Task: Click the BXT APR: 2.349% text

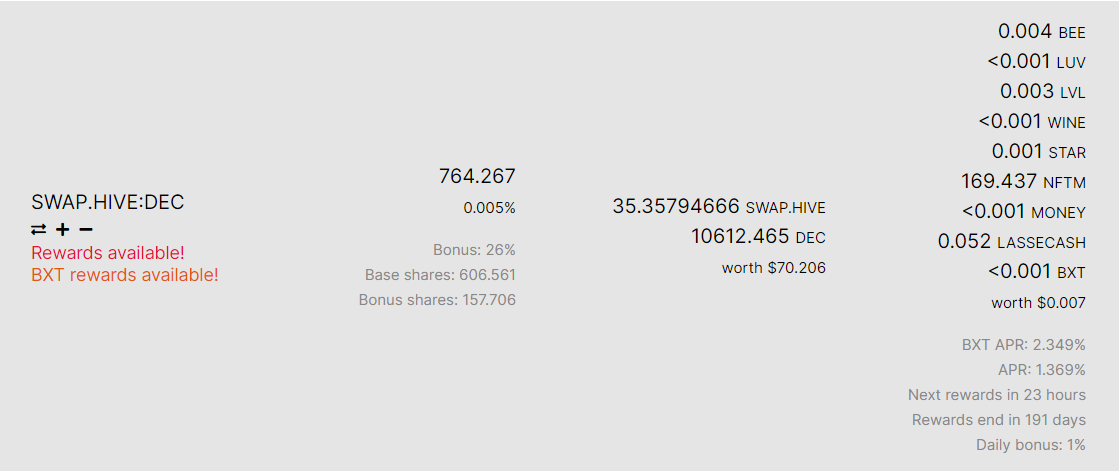Action: [x=1024, y=345]
